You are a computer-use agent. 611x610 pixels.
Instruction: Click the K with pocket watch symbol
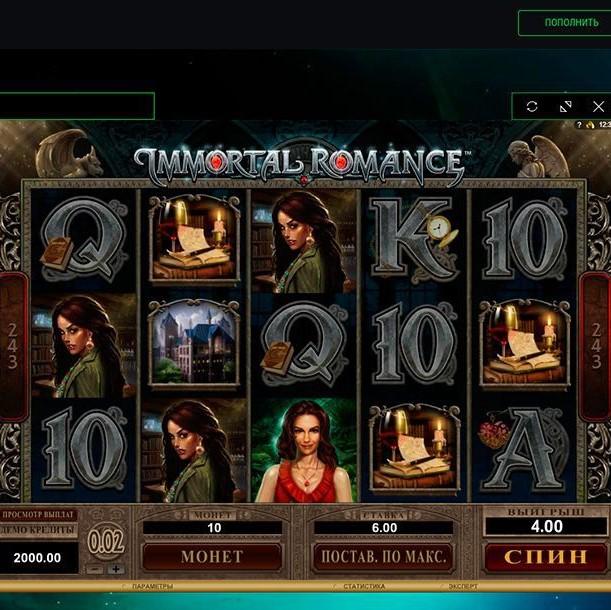pos(414,241)
